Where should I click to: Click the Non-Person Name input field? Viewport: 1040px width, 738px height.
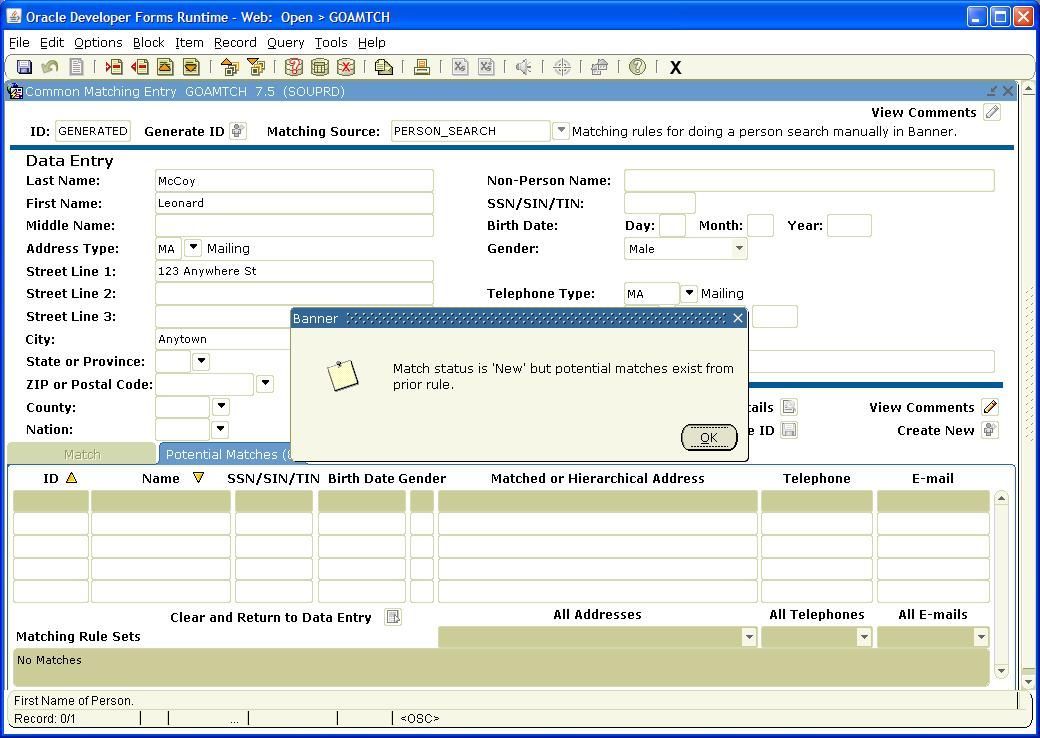pos(809,180)
